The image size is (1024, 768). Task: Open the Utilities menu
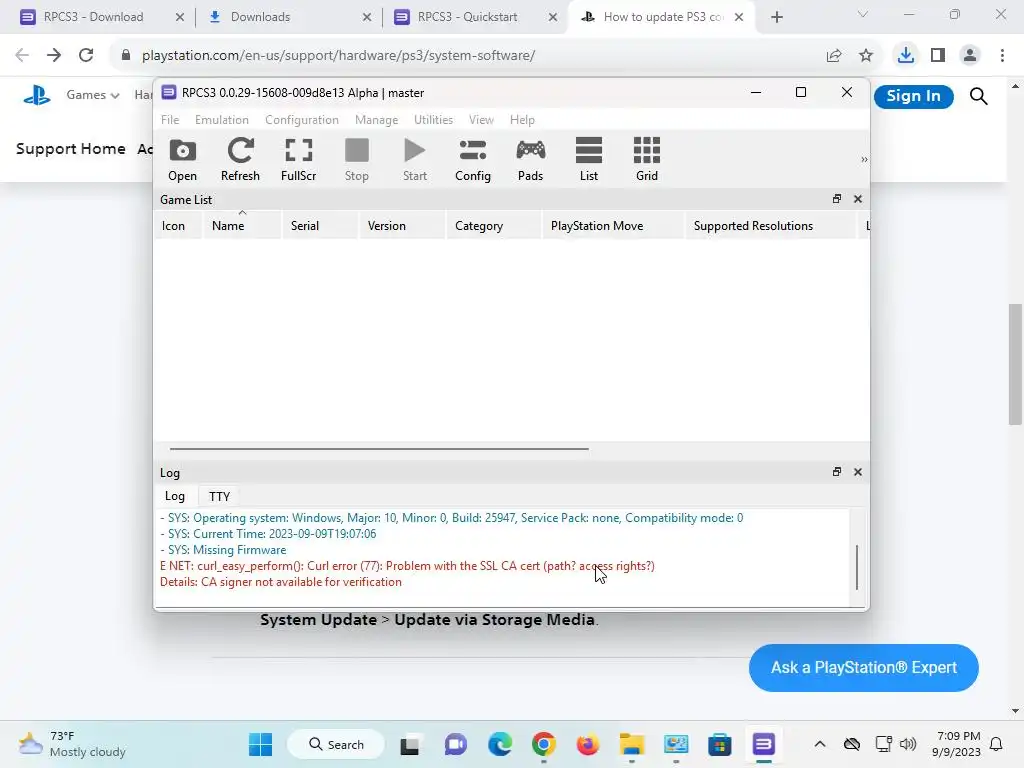[433, 120]
